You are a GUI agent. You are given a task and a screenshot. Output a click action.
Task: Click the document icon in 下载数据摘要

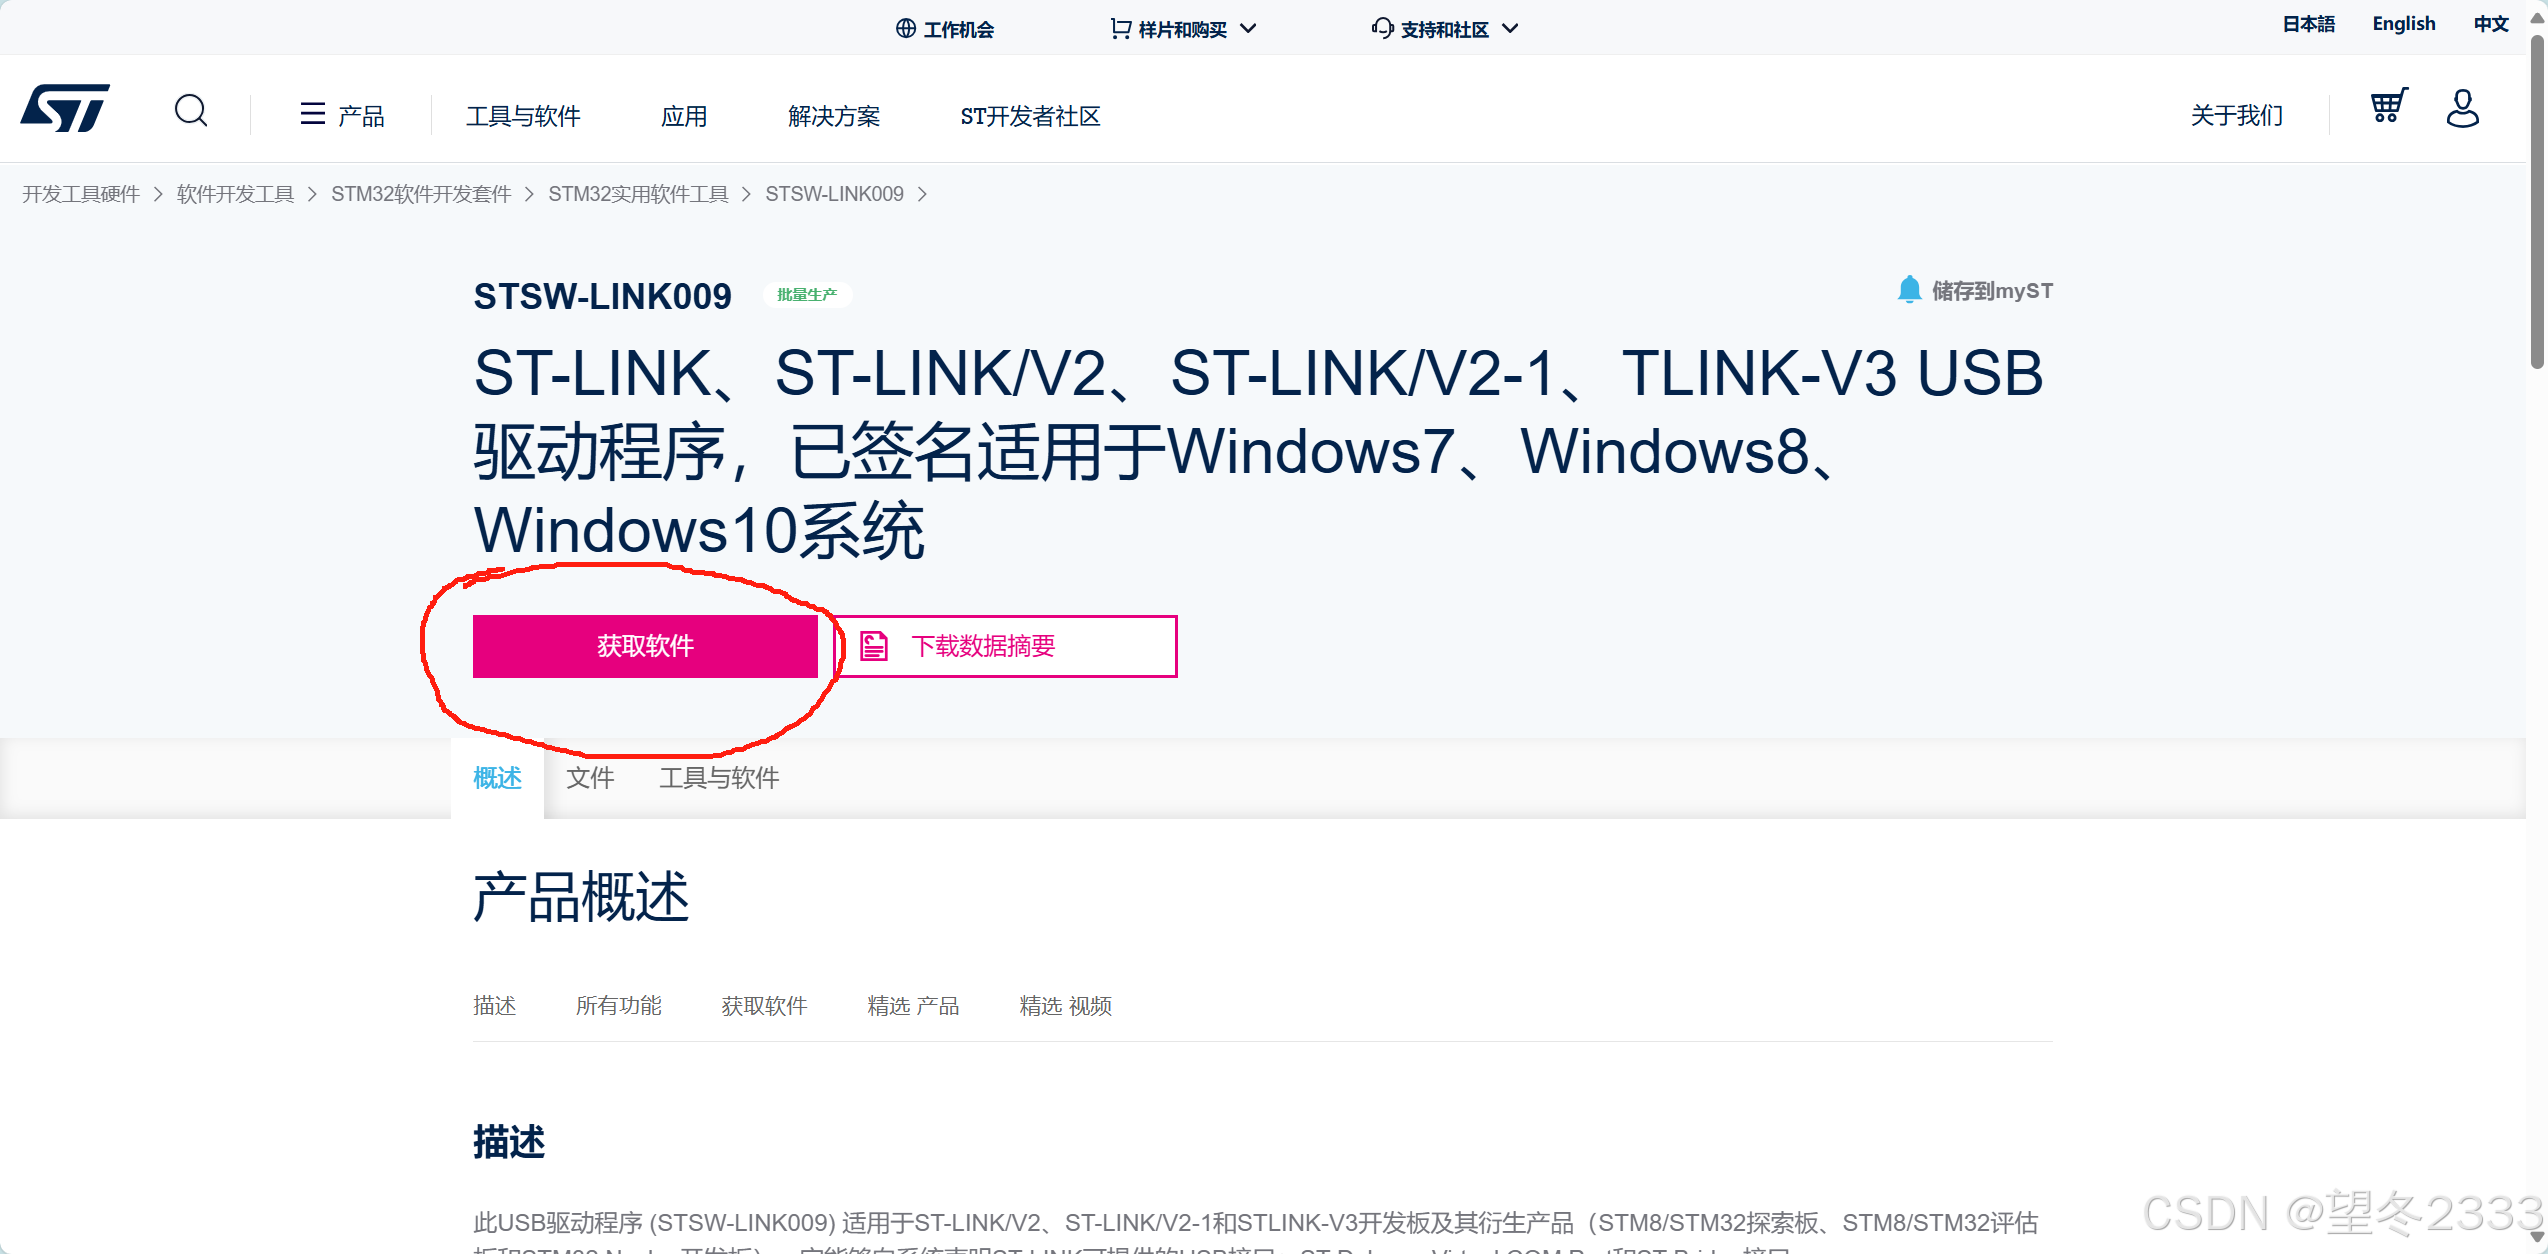[874, 646]
